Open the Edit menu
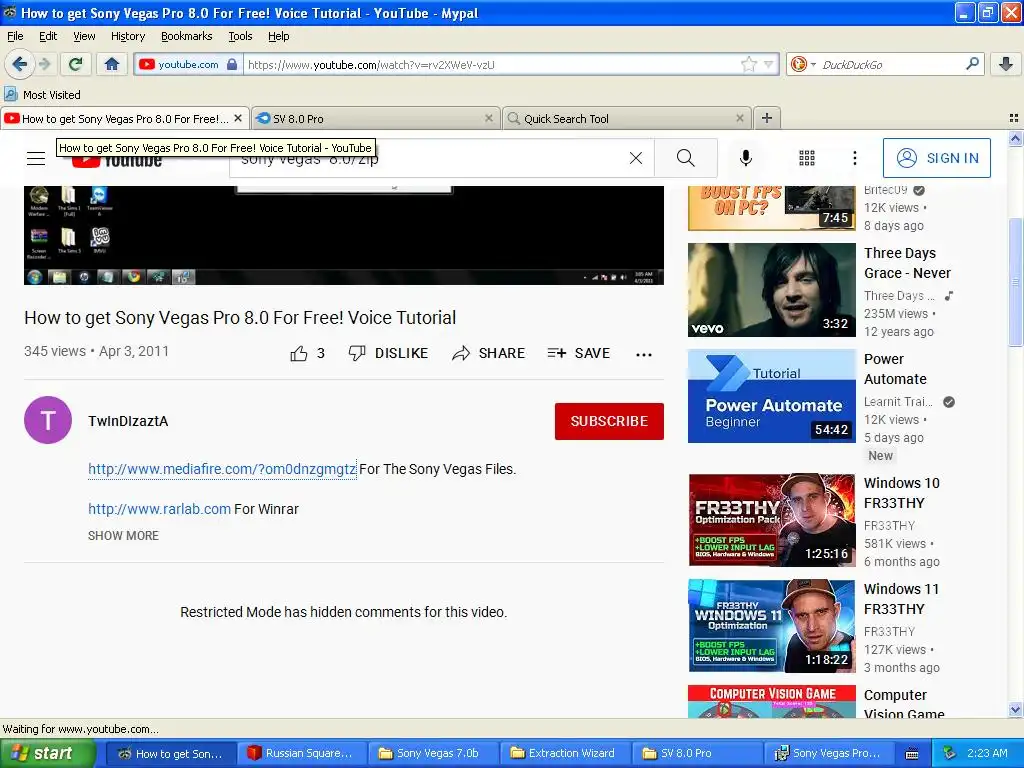This screenshot has width=1024, height=768. (x=48, y=36)
